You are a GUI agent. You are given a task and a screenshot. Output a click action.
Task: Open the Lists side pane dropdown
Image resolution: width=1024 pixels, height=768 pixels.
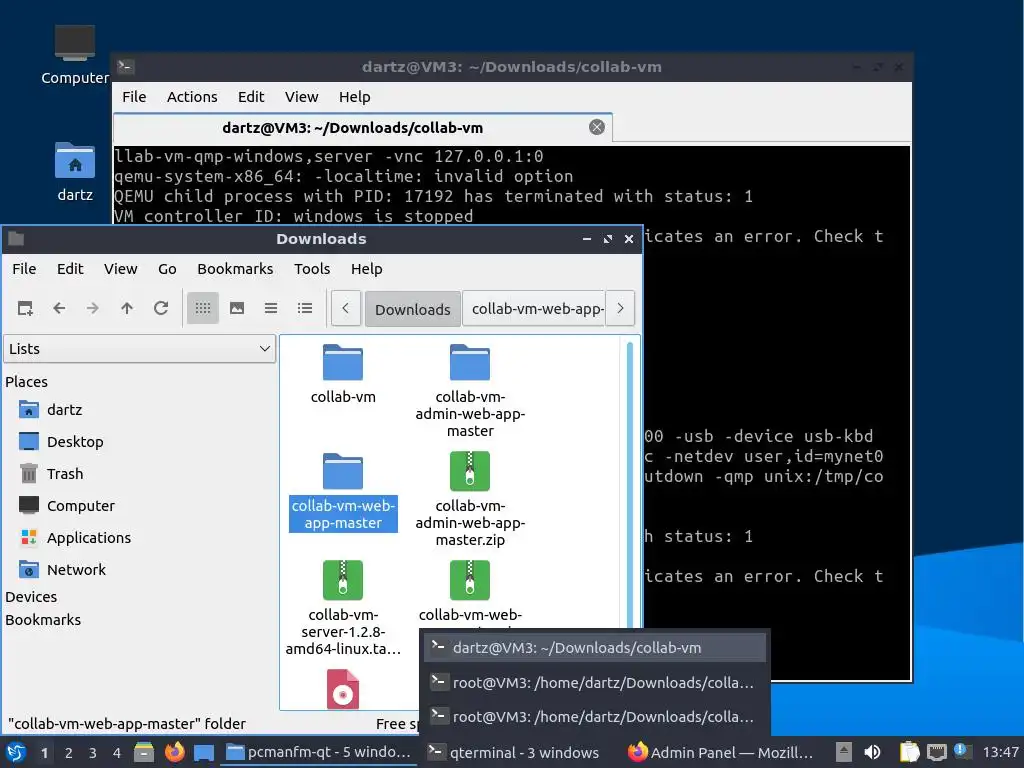[139, 349]
